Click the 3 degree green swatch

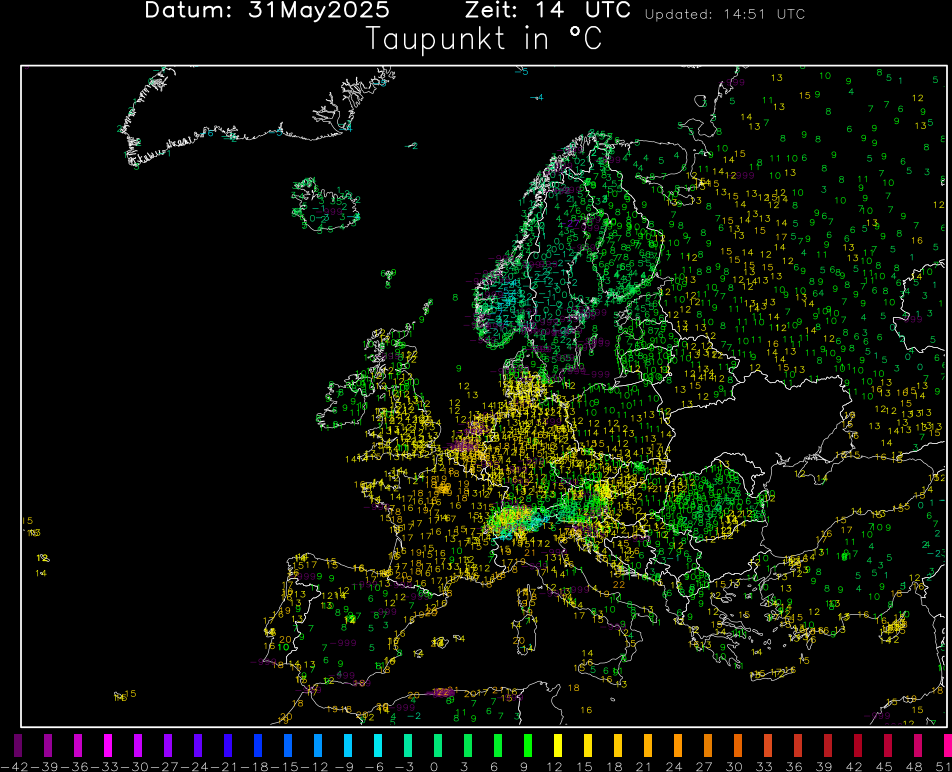(468, 745)
